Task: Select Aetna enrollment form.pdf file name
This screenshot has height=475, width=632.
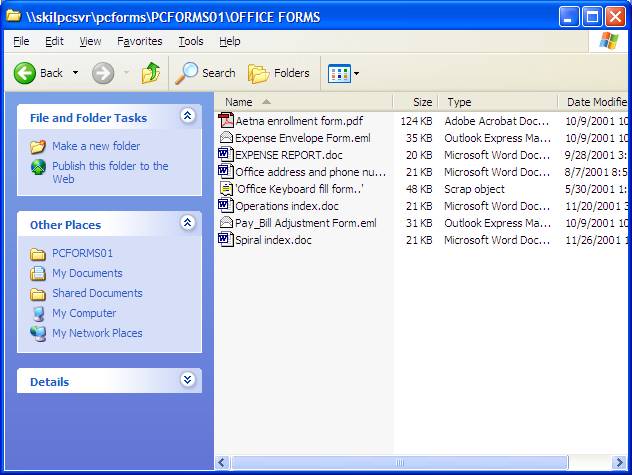Action: point(299,121)
